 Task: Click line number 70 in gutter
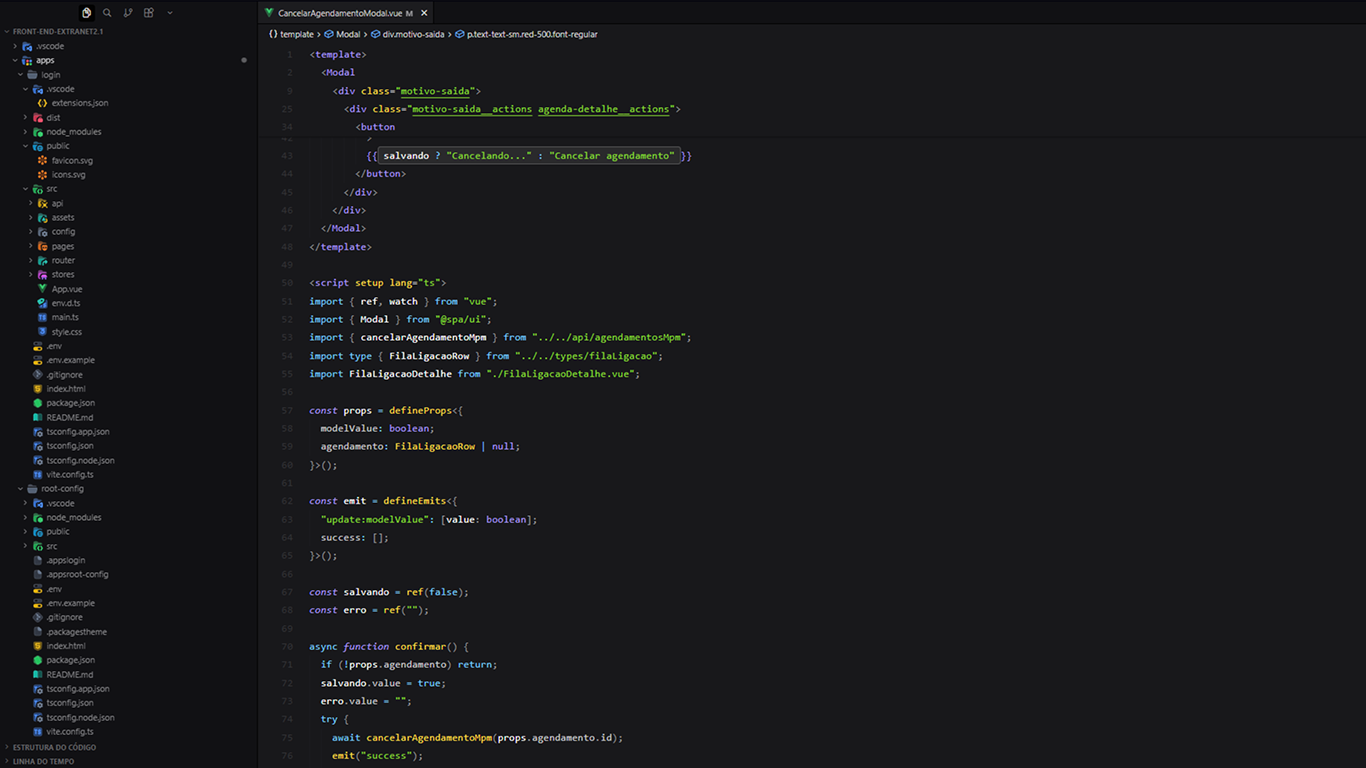point(288,647)
